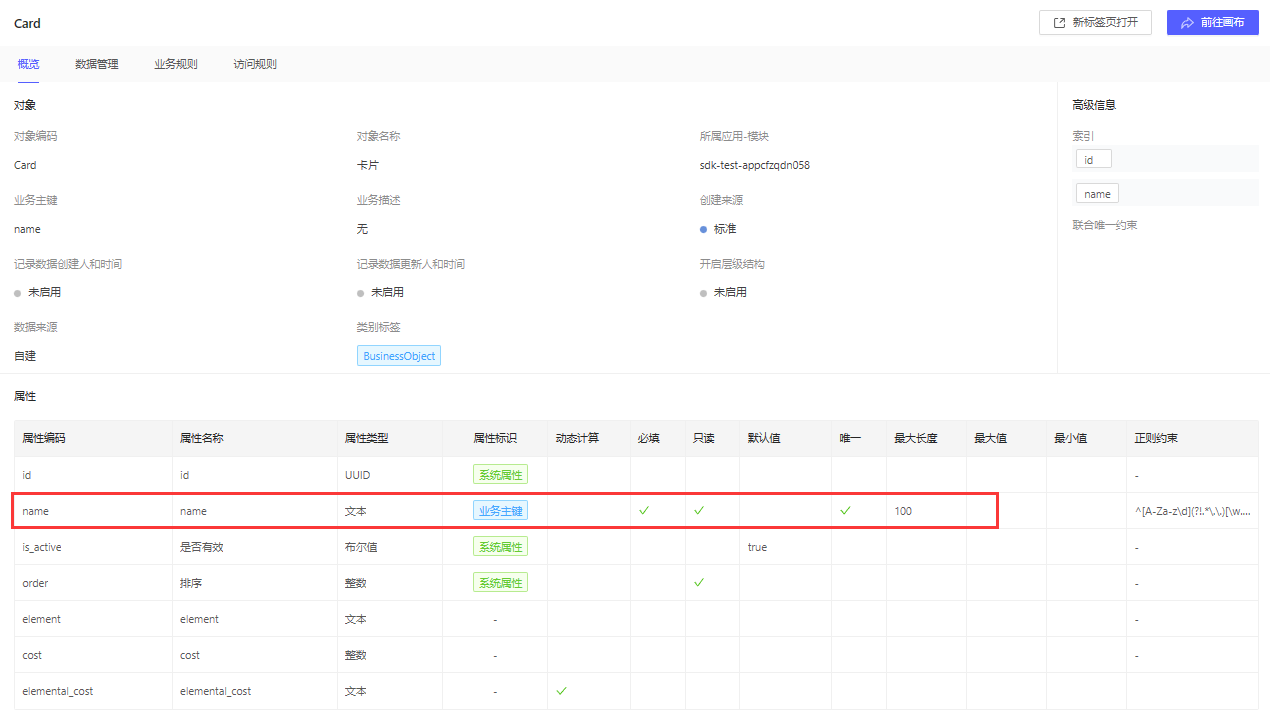Click 系统属性 badge in the is_active row

tap(500, 547)
